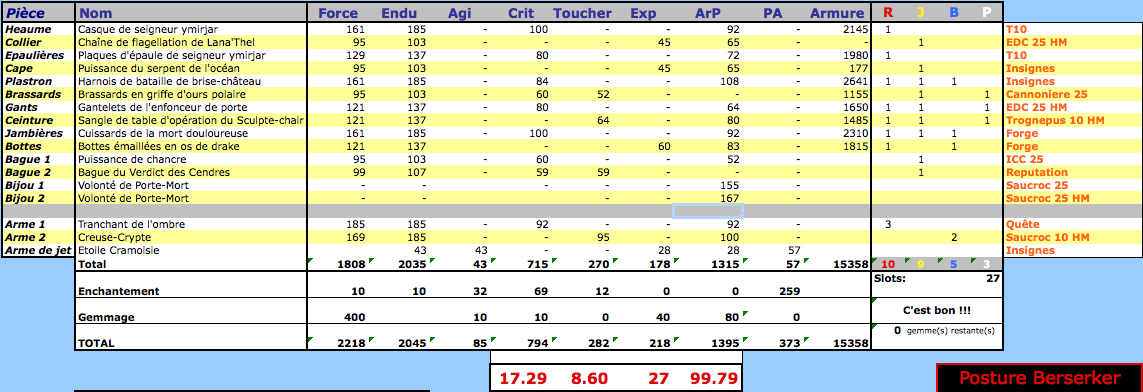
Task: Select the Slots value 27
Action: [993, 278]
